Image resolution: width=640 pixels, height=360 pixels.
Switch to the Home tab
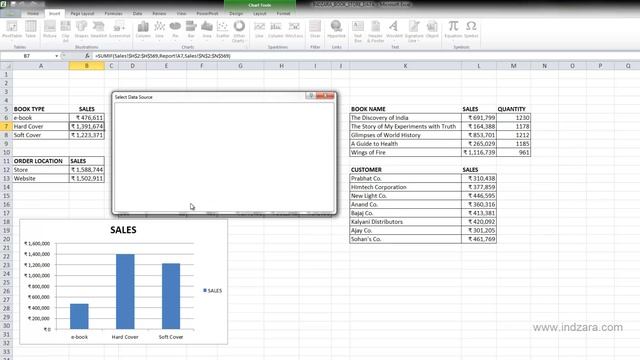(x=33, y=13)
